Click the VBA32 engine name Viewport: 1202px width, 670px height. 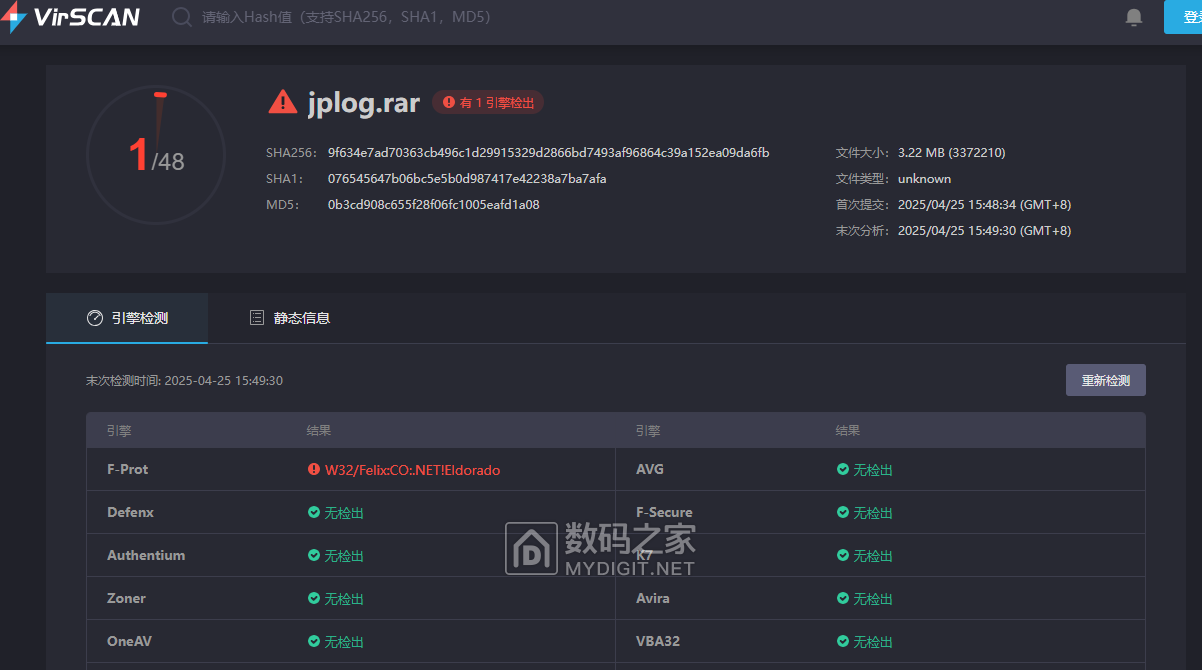(658, 641)
